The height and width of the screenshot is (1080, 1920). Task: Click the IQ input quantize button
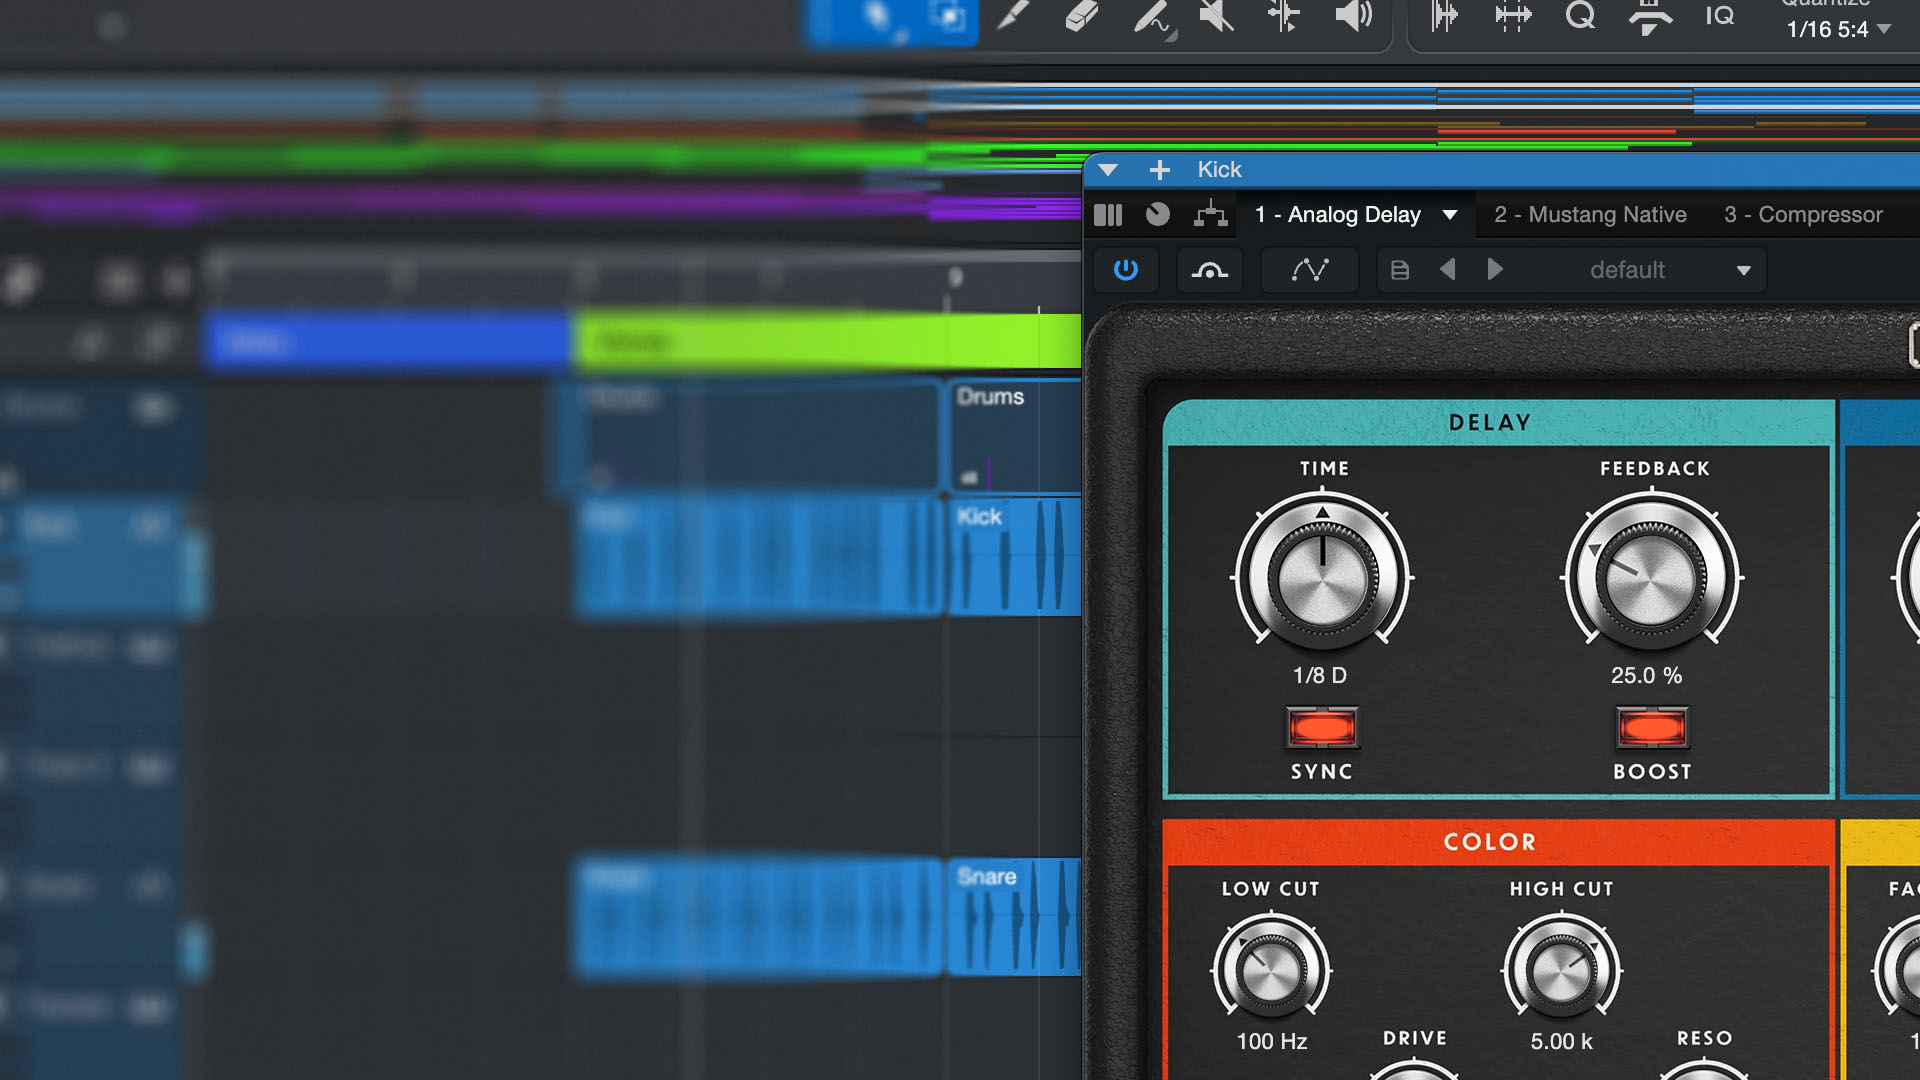click(x=1719, y=16)
